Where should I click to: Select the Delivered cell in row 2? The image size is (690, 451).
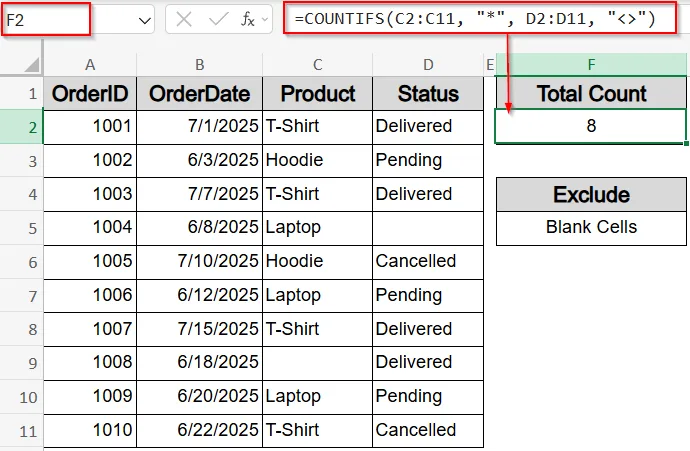[428, 127]
